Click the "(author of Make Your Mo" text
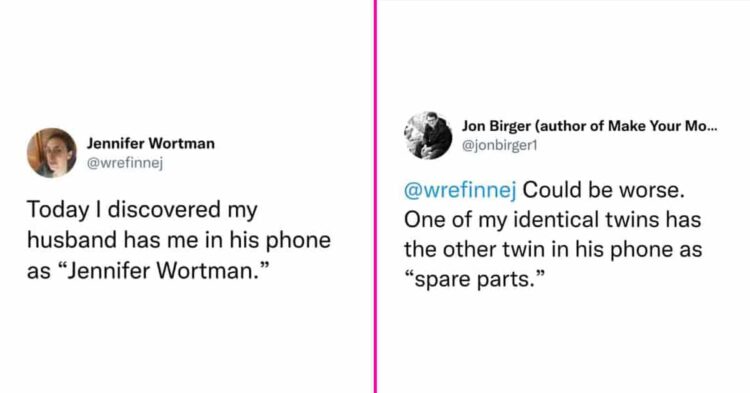The width and height of the screenshot is (750, 393). pyautogui.click(x=621, y=126)
